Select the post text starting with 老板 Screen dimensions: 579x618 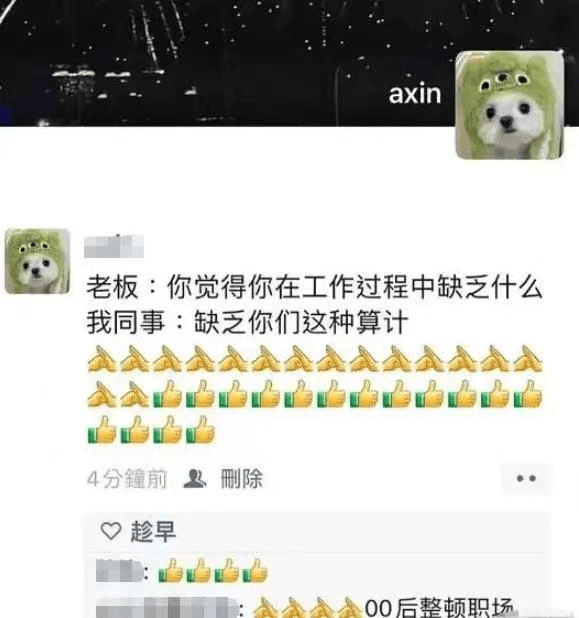pyautogui.click(x=314, y=287)
